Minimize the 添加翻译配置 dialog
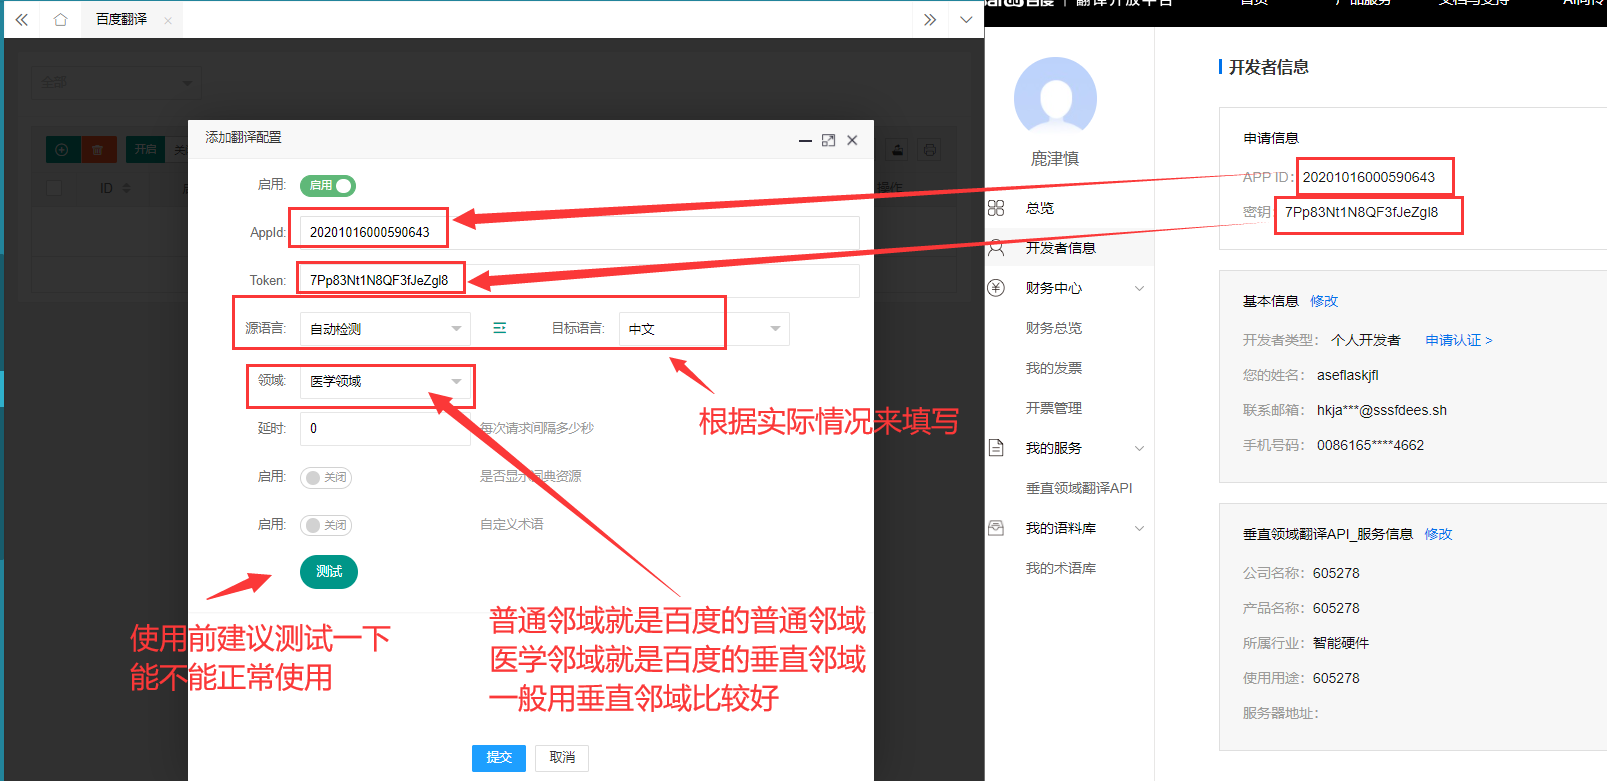 point(805,140)
